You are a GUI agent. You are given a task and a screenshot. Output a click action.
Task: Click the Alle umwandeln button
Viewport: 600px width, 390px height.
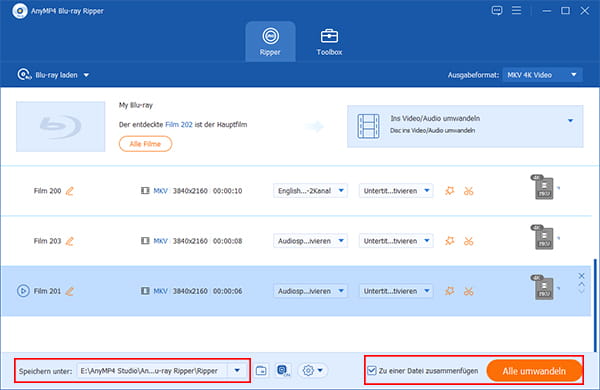click(x=534, y=371)
